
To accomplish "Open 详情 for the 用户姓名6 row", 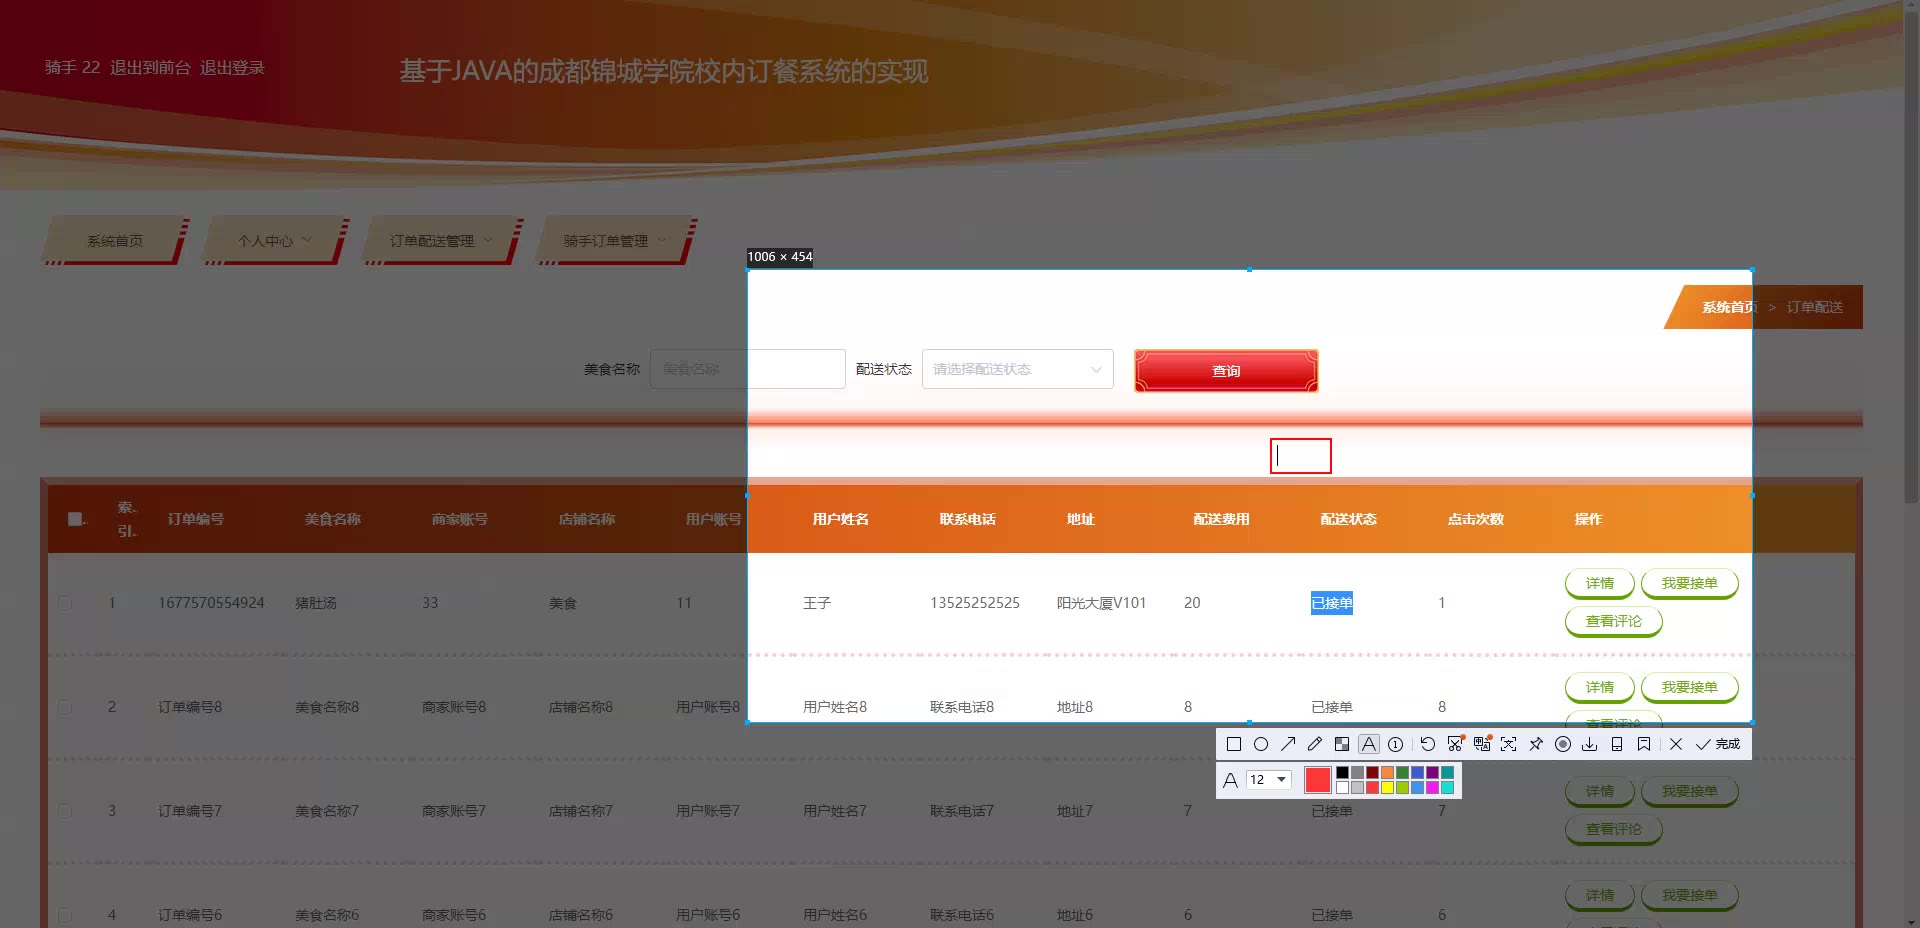I will click(1599, 895).
